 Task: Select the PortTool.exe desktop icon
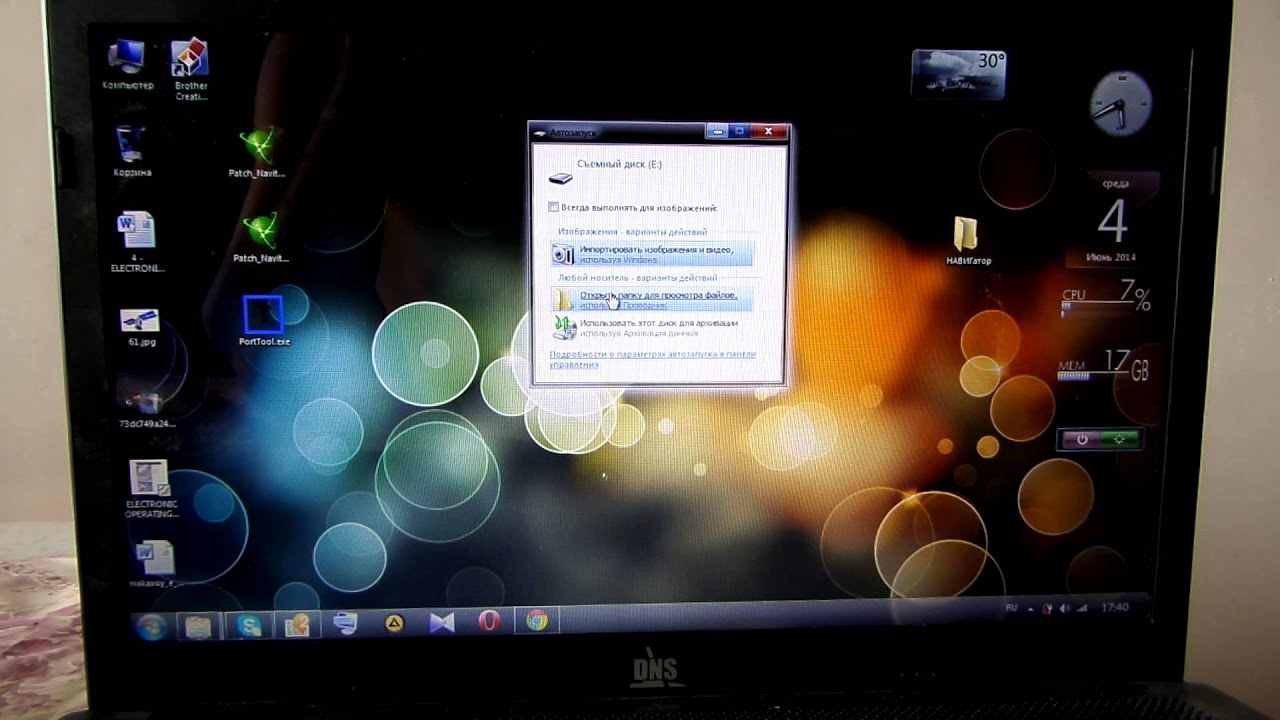(263, 321)
